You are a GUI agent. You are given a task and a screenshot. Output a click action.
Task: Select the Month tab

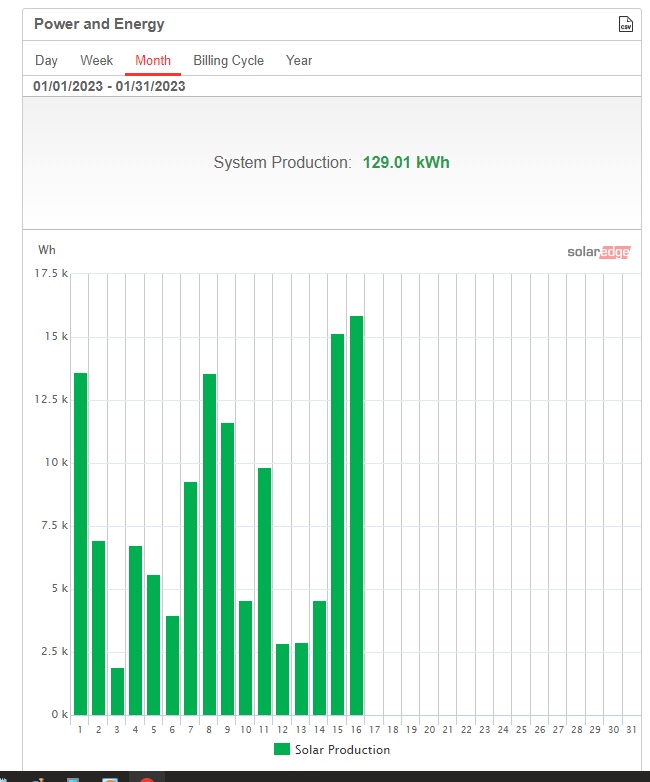tap(153, 61)
